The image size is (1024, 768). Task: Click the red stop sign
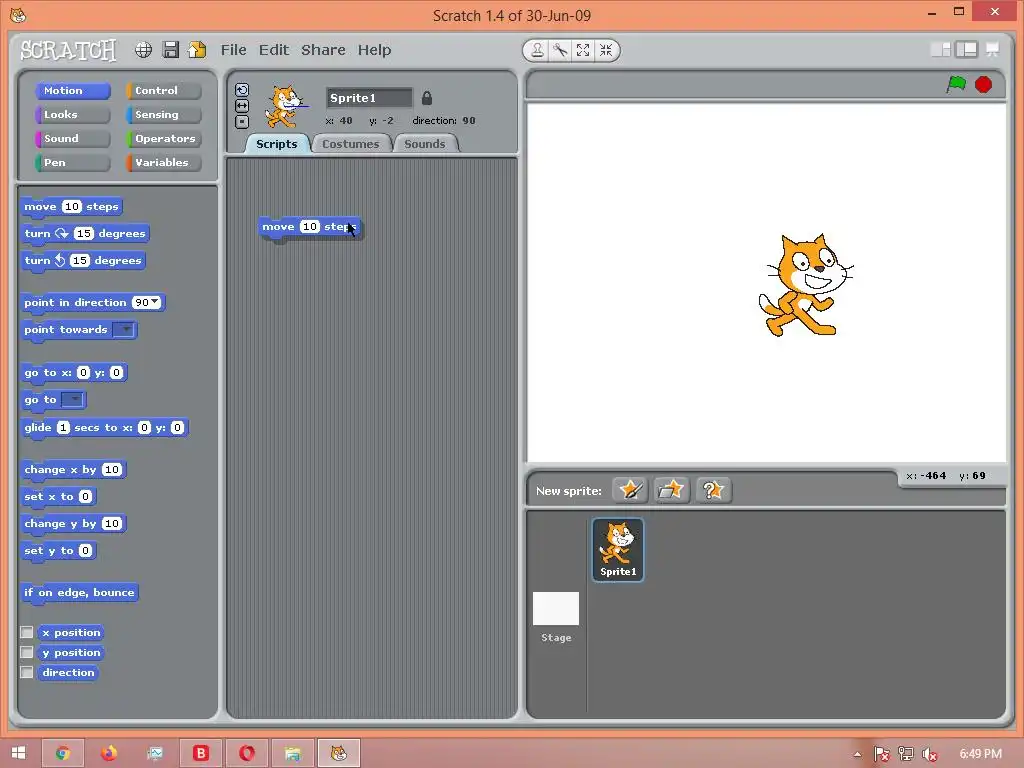point(984,84)
